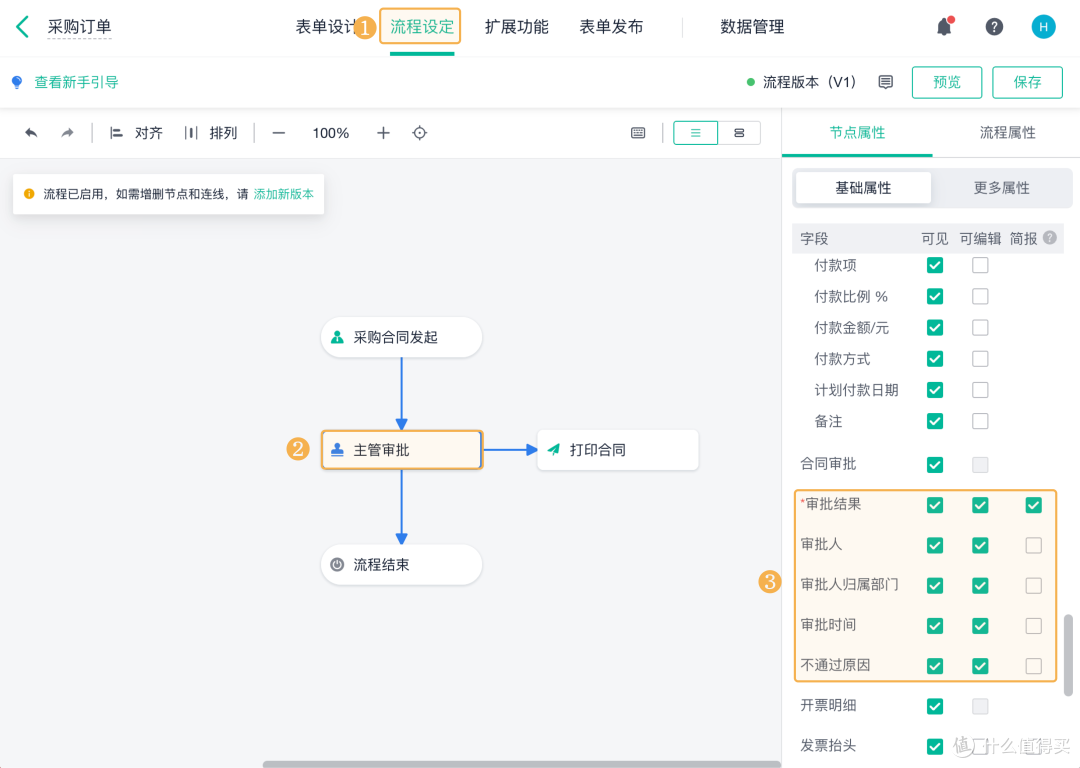Viewport: 1080px width, 768px height.
Task: Select the 流程结束 end node
Action: pos(402,565)
